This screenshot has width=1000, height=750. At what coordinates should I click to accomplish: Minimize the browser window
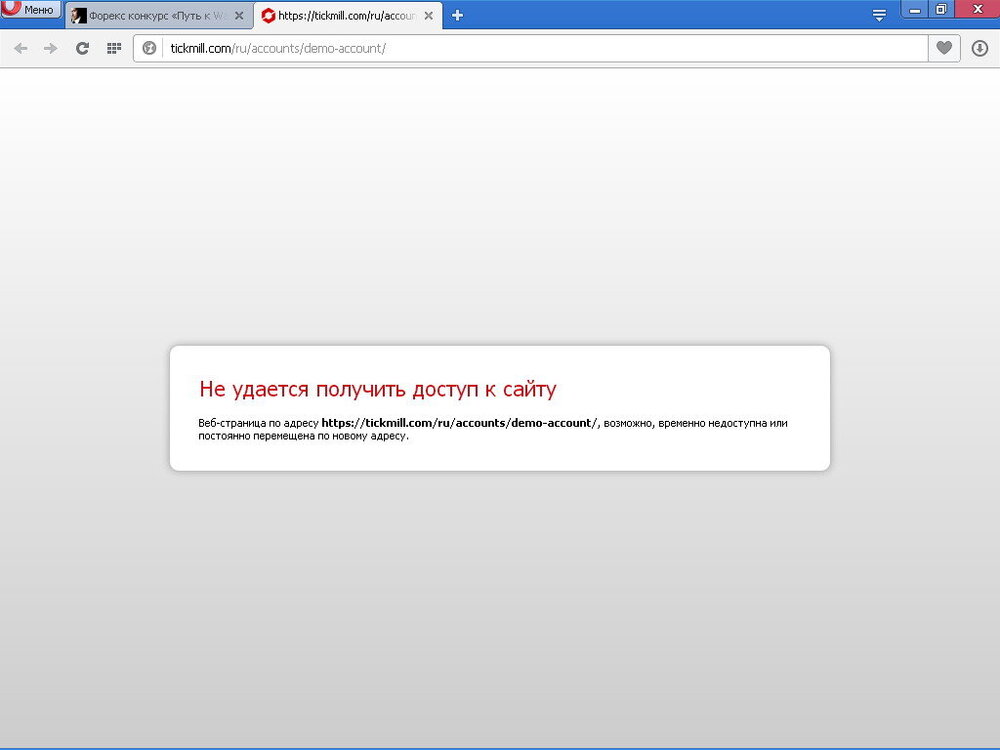915,10
